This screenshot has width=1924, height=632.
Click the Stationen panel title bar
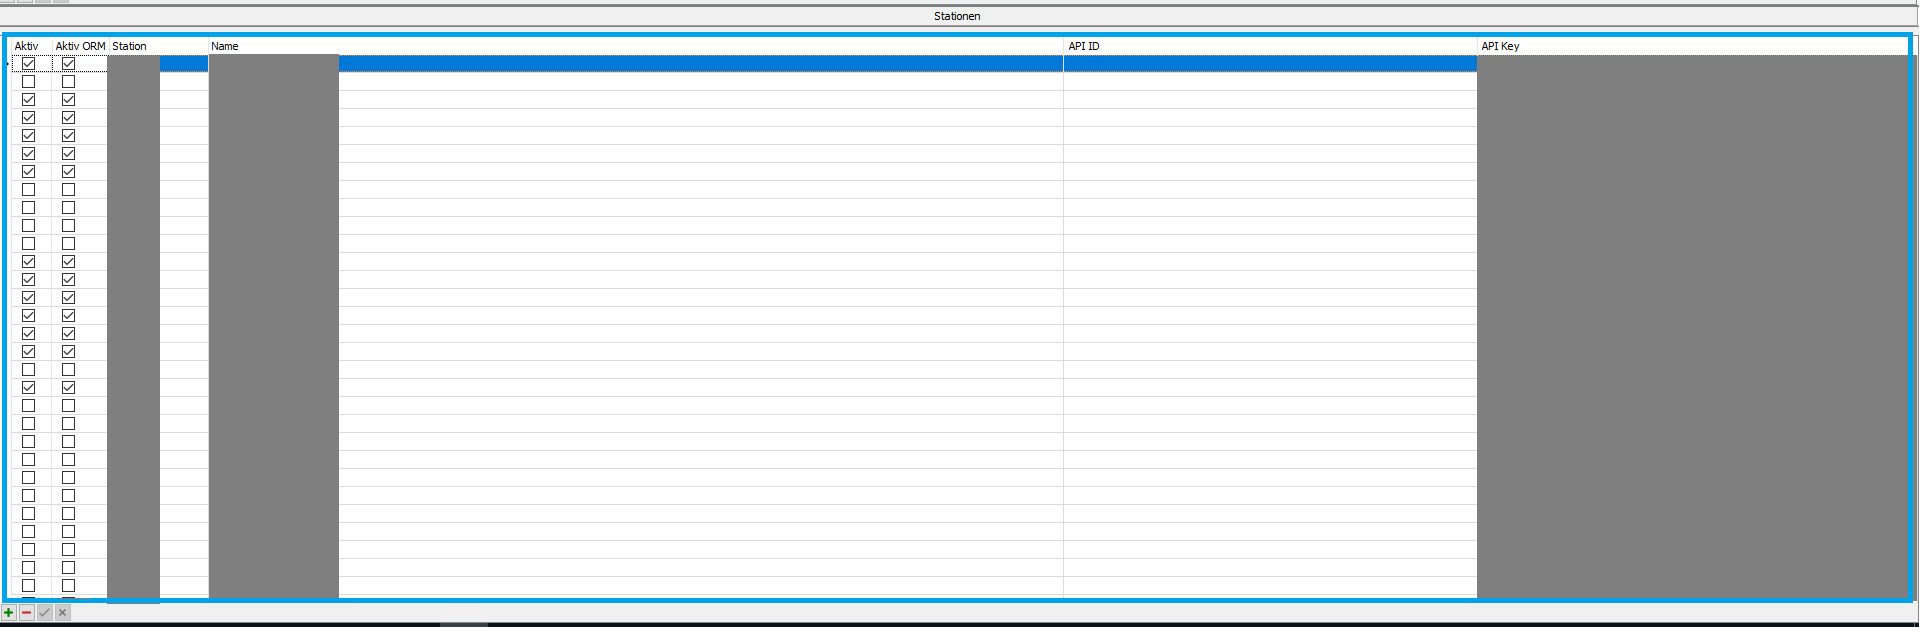click(957, 16)
